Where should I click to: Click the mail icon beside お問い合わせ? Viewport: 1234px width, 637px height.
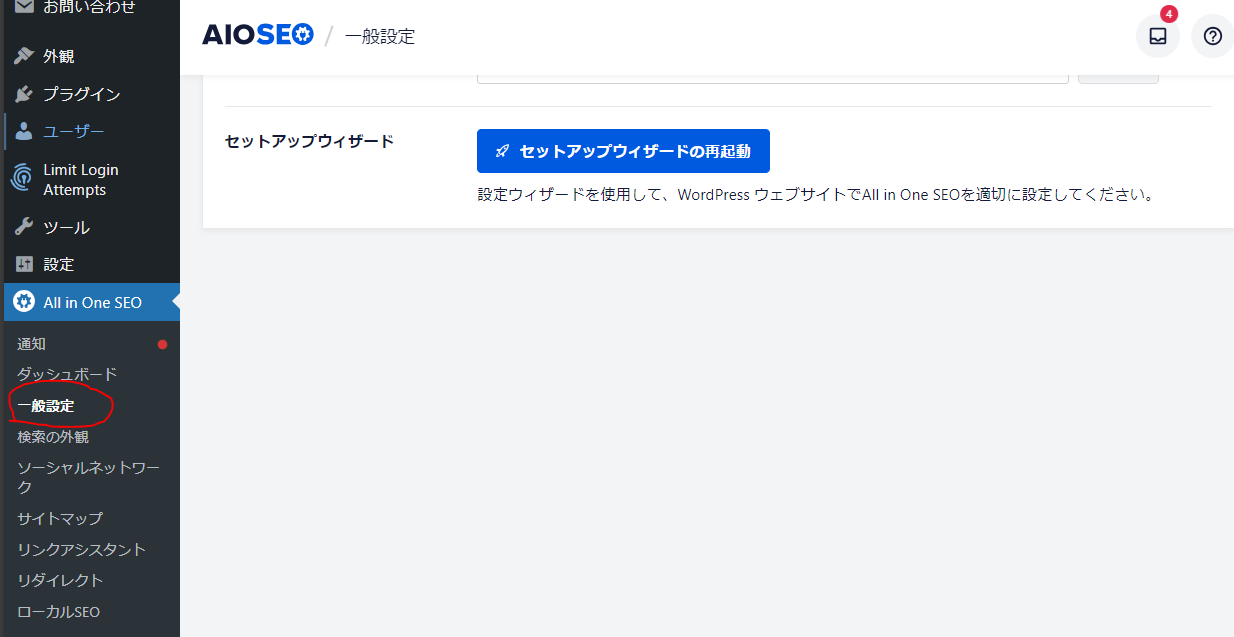coord(24,6)
